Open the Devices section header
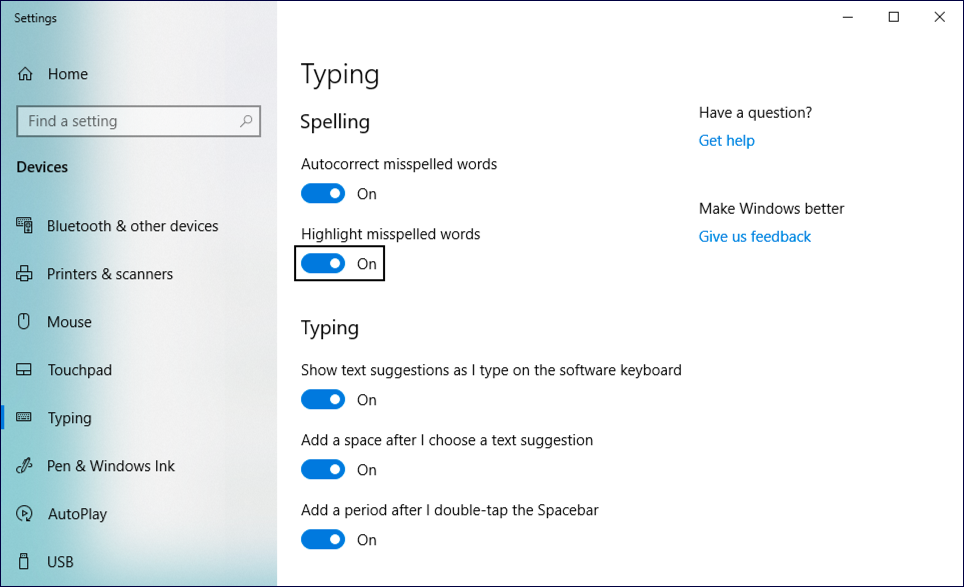 click(x=42, y=167)
